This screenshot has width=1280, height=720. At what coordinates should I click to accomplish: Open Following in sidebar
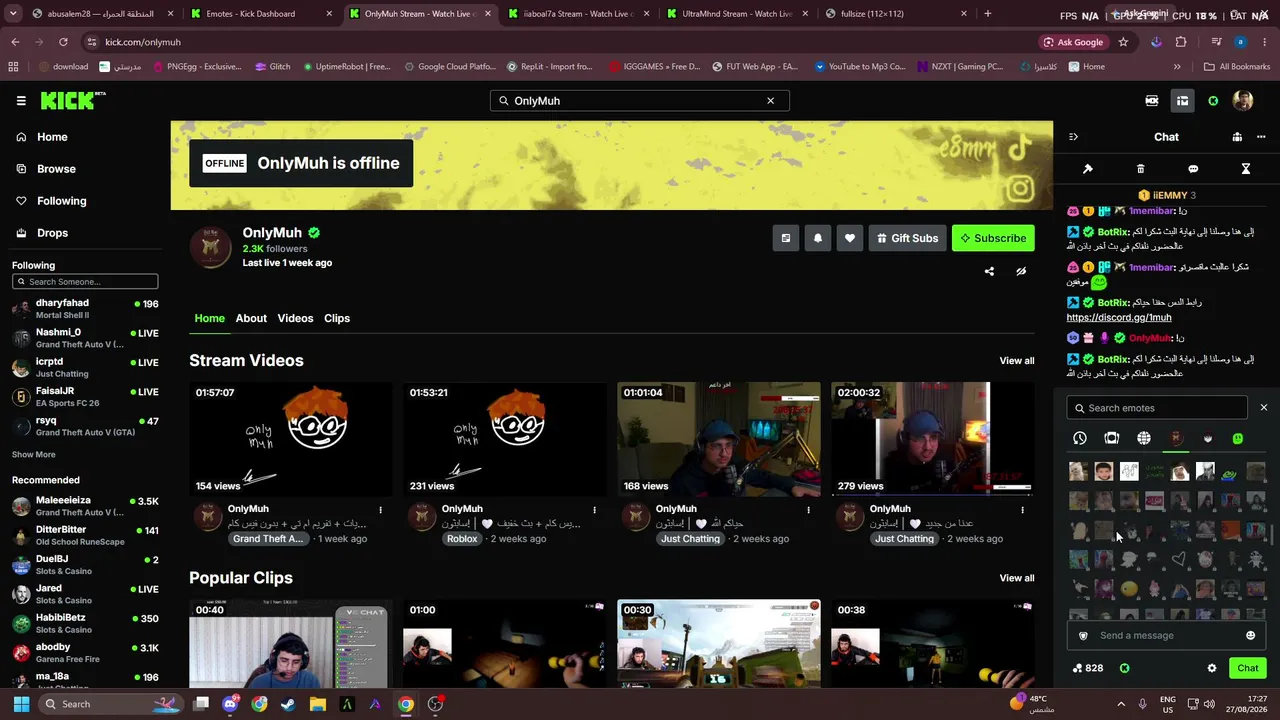61,201
